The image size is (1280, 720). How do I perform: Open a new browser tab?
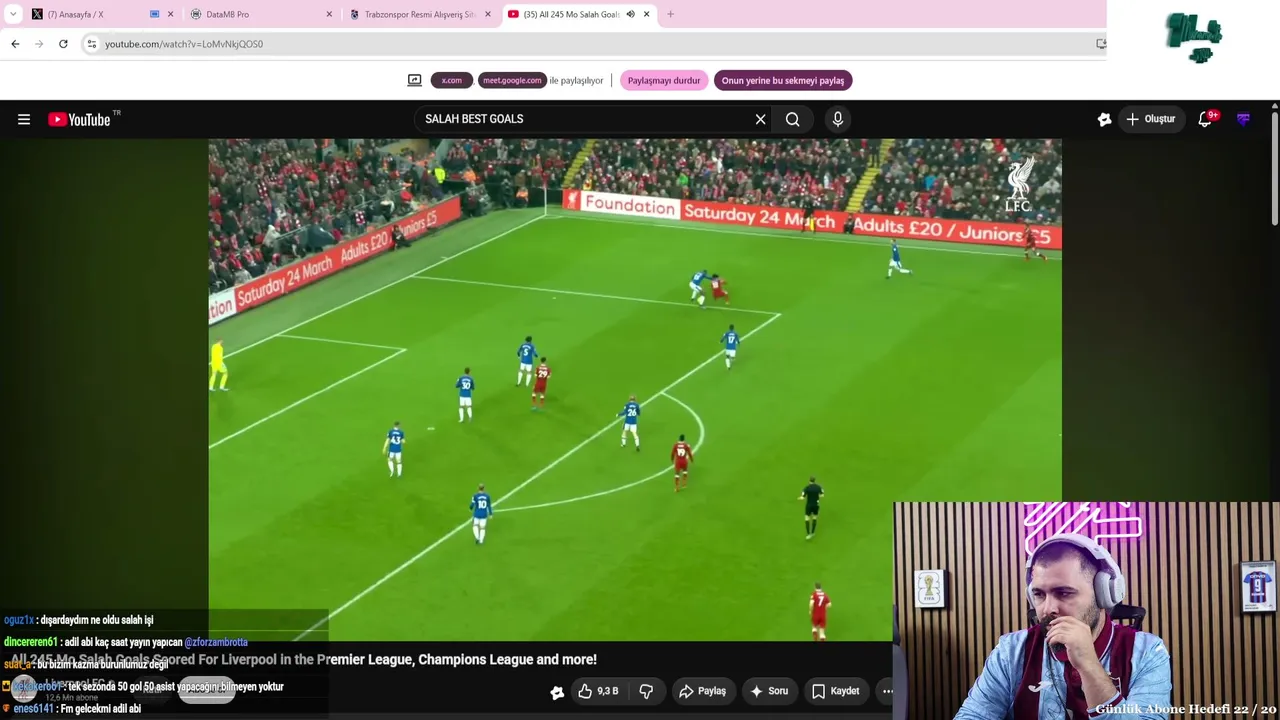pos(670,14)
